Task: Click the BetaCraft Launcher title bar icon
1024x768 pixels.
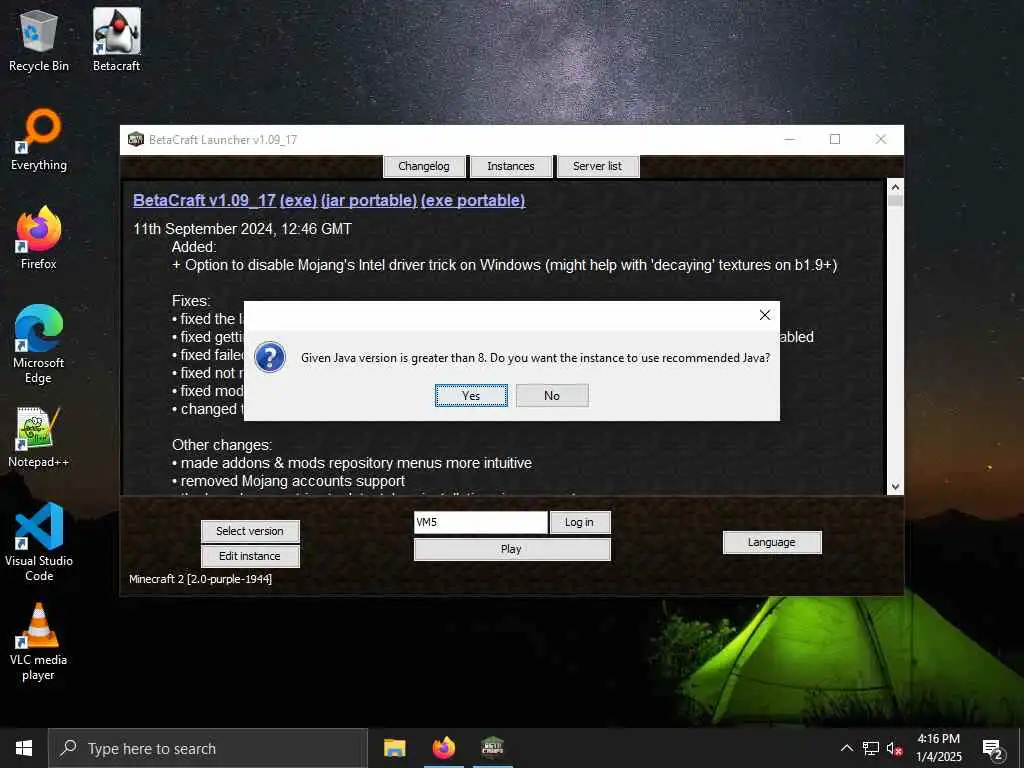Action: coord(135,139)
